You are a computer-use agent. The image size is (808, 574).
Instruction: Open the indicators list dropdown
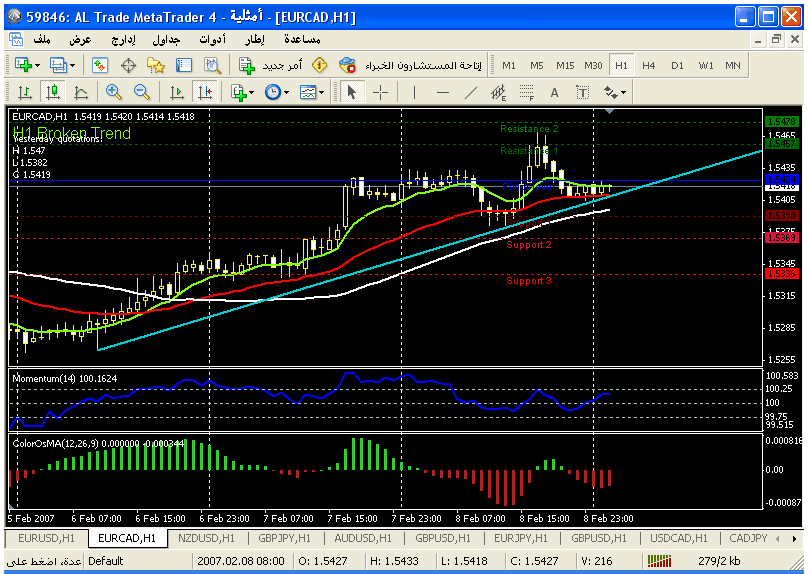coord(241,92)
